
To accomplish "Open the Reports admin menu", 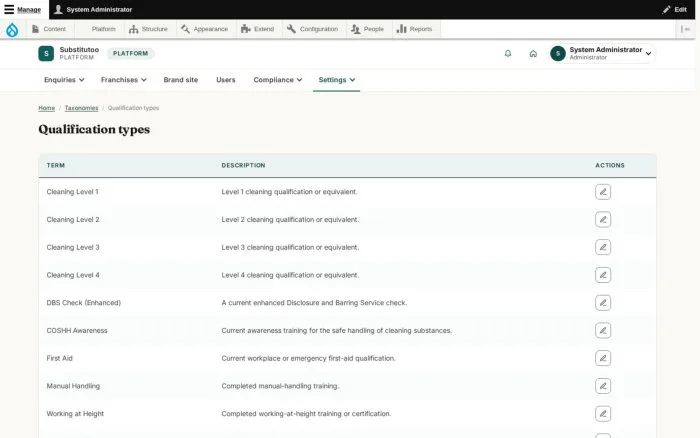I will pos(414,29).
